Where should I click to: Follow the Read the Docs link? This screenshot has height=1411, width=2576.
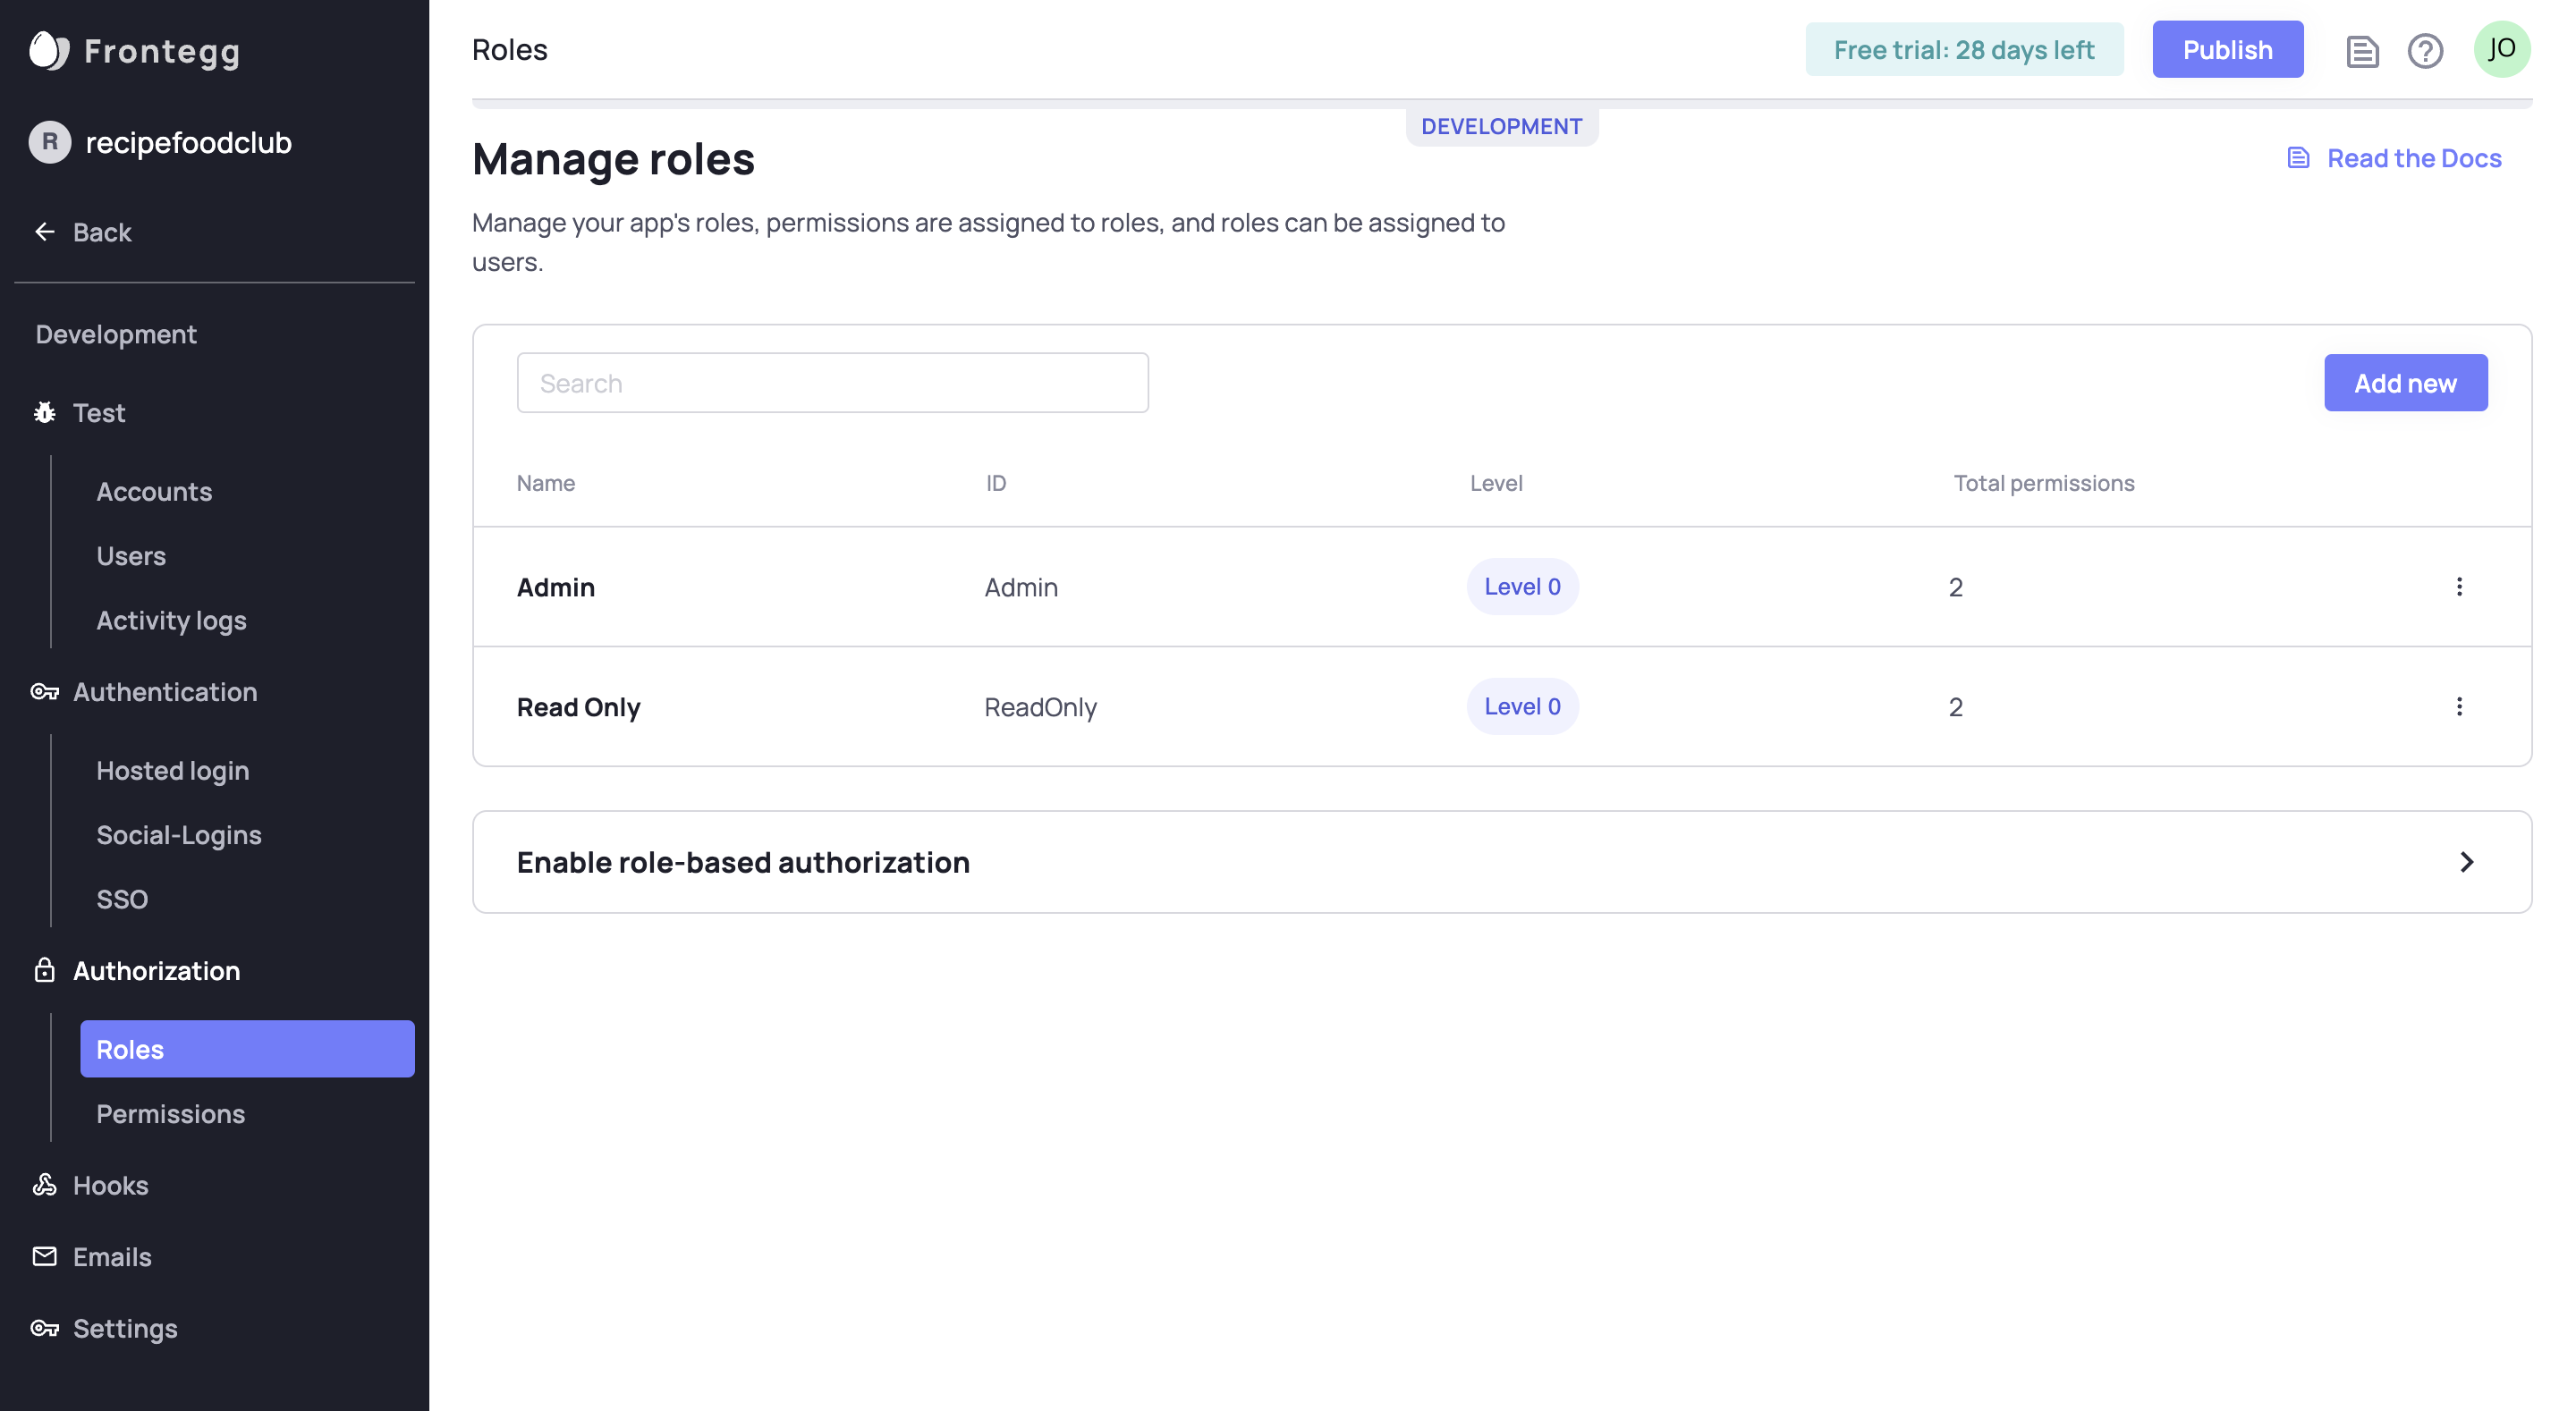coord(2414,158)
